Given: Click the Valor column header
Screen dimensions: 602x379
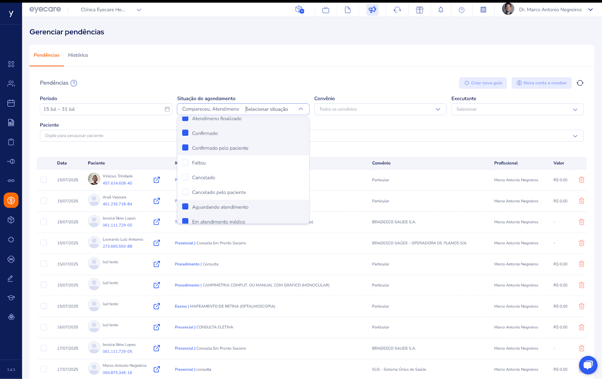Looking at the screenshot, I should click(x=559, y=163).
